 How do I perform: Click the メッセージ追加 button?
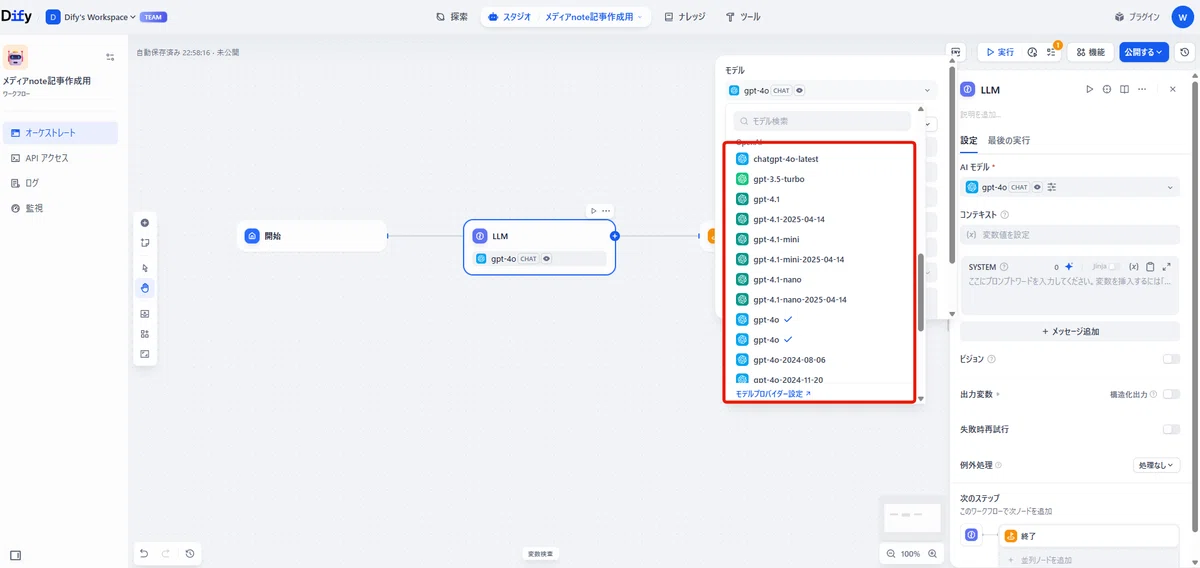coord(1070,331)
